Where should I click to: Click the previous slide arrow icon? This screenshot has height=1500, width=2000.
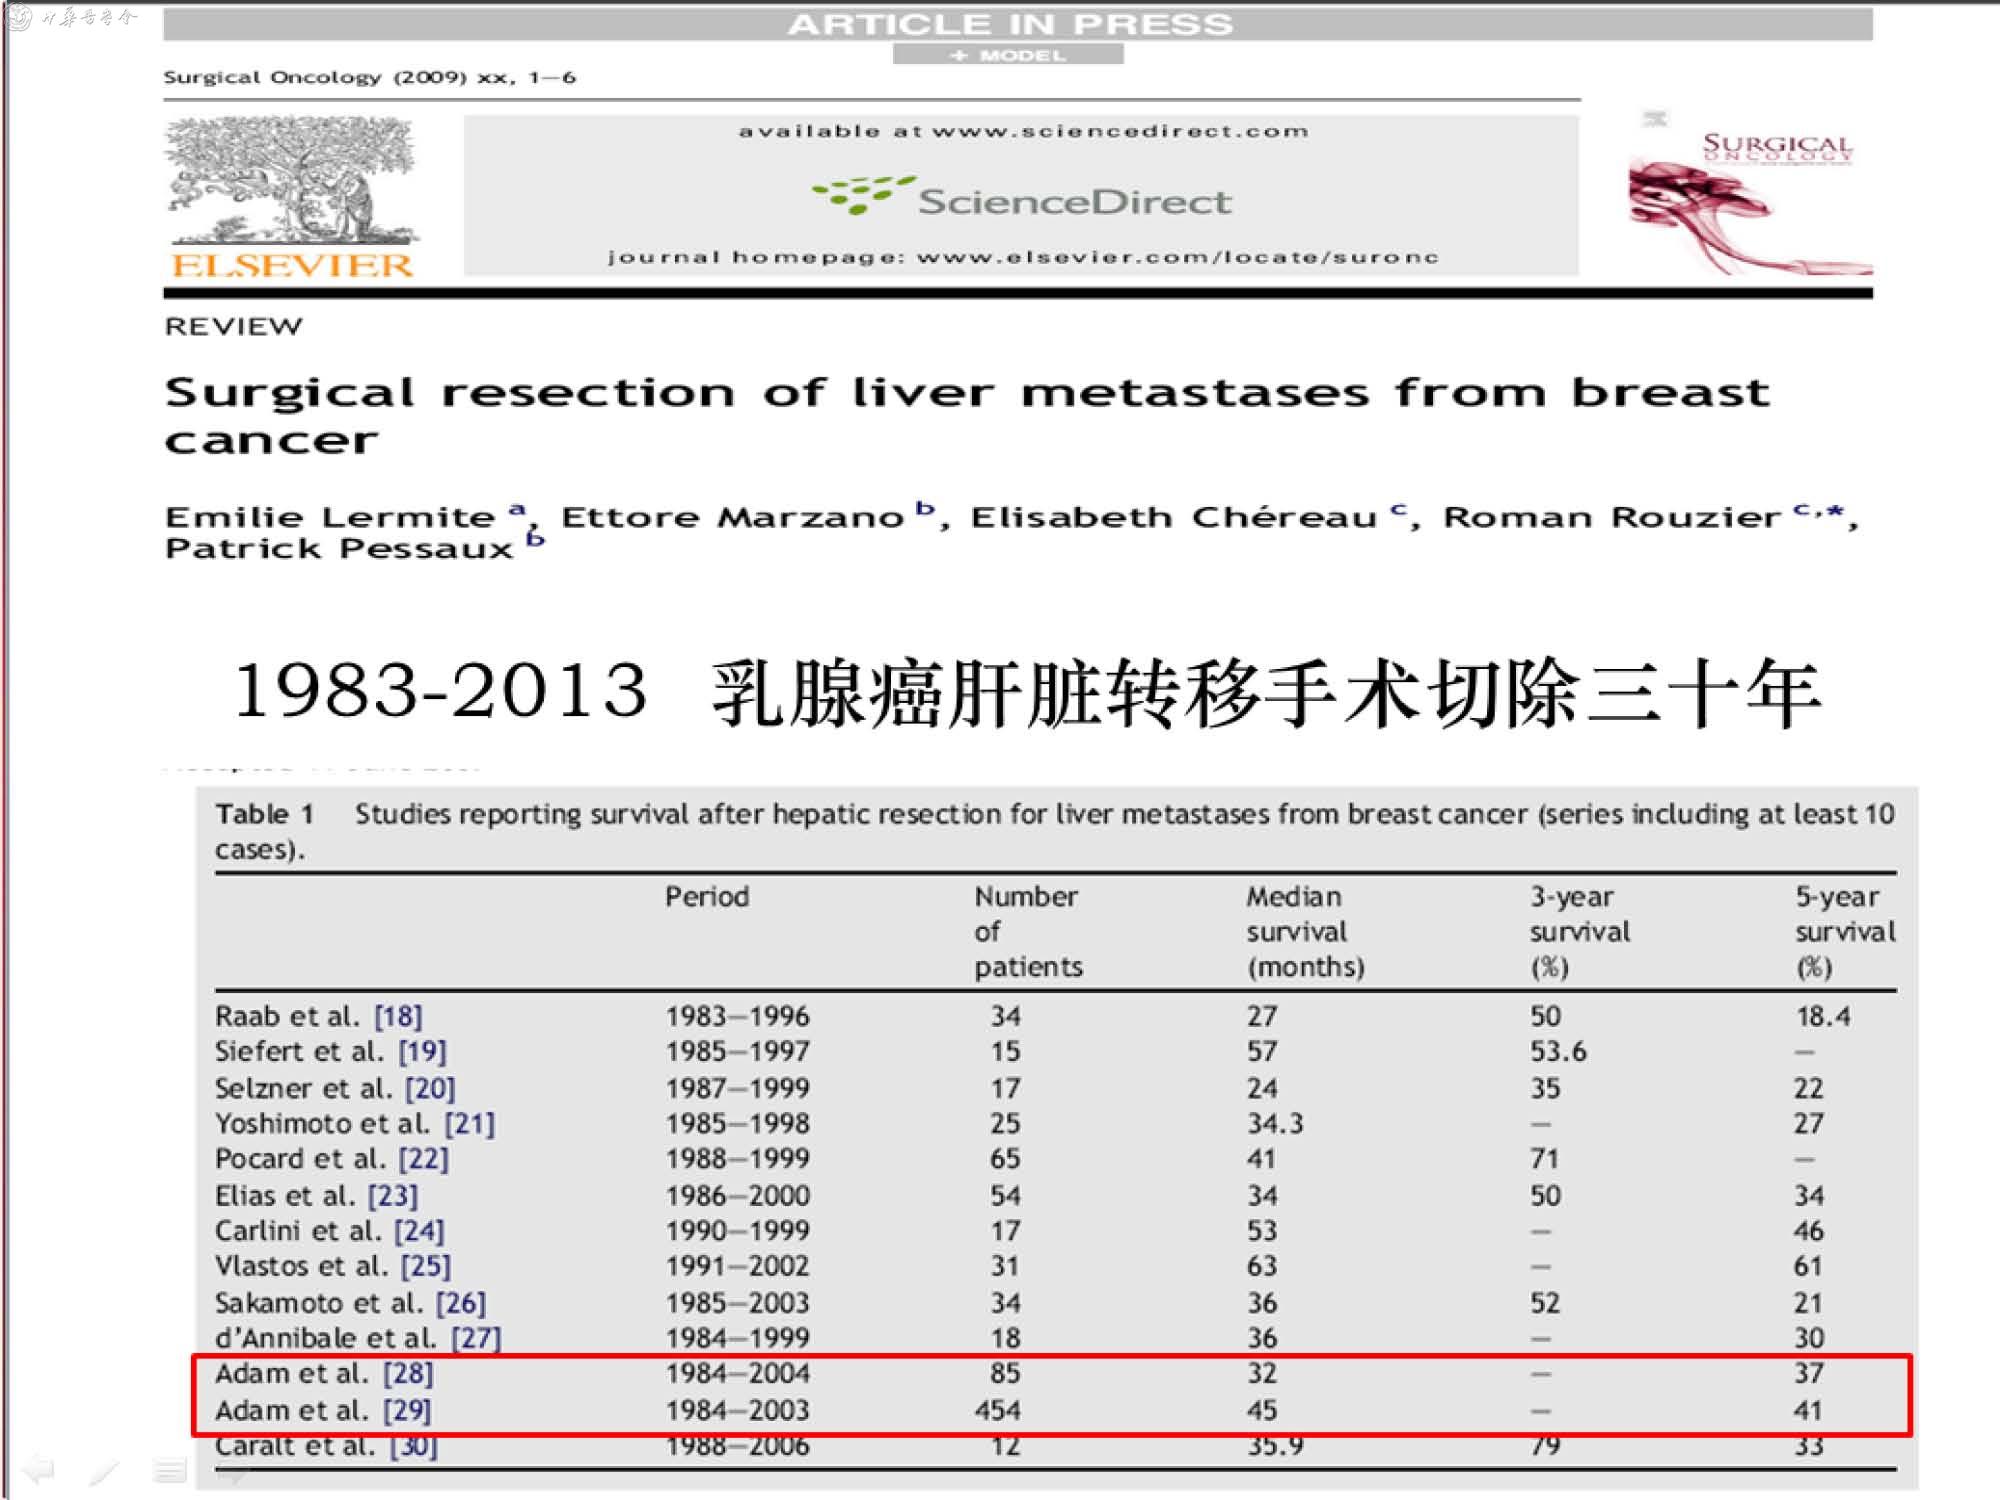tap(38, 1469)
